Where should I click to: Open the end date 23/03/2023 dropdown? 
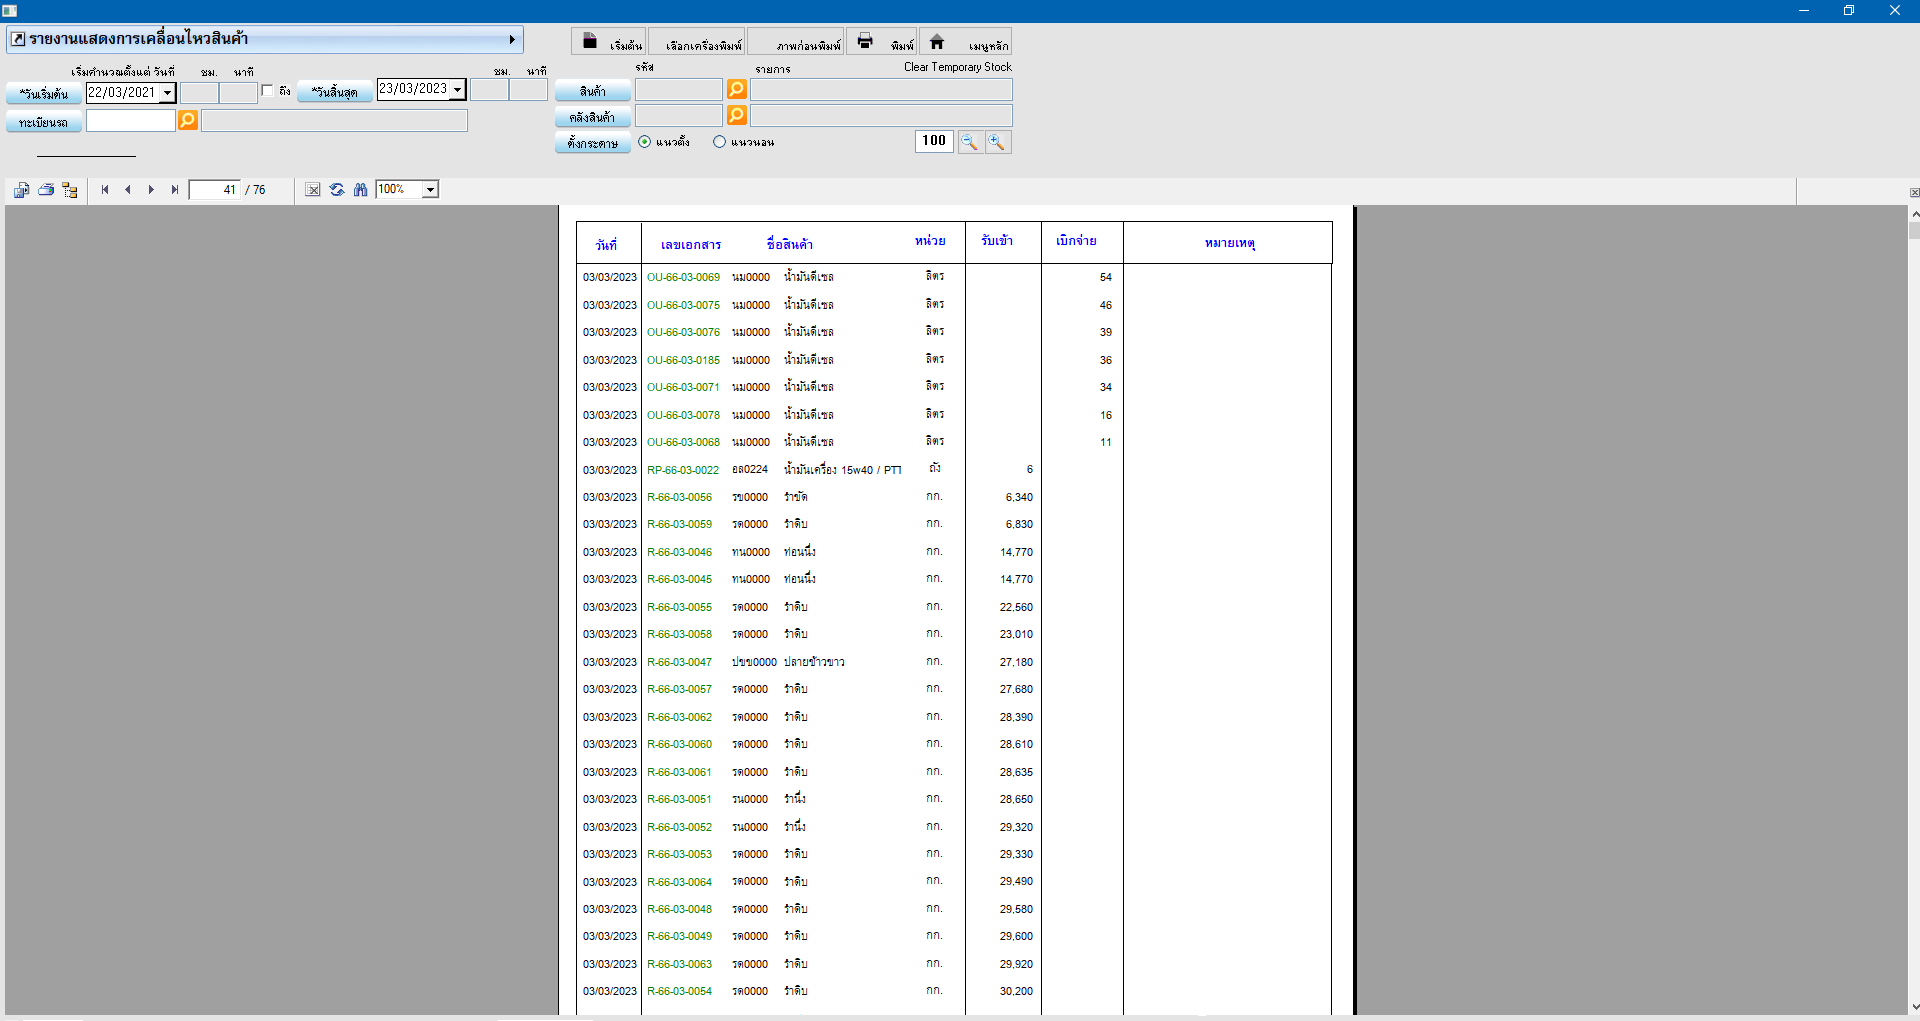coord(457,90)
